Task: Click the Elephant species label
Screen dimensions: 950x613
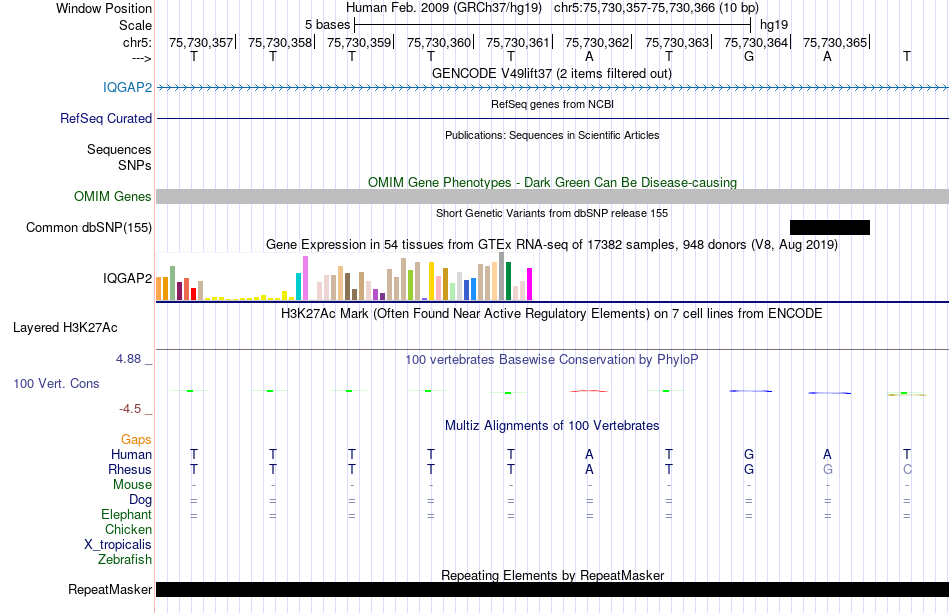Action: (127, 514)
